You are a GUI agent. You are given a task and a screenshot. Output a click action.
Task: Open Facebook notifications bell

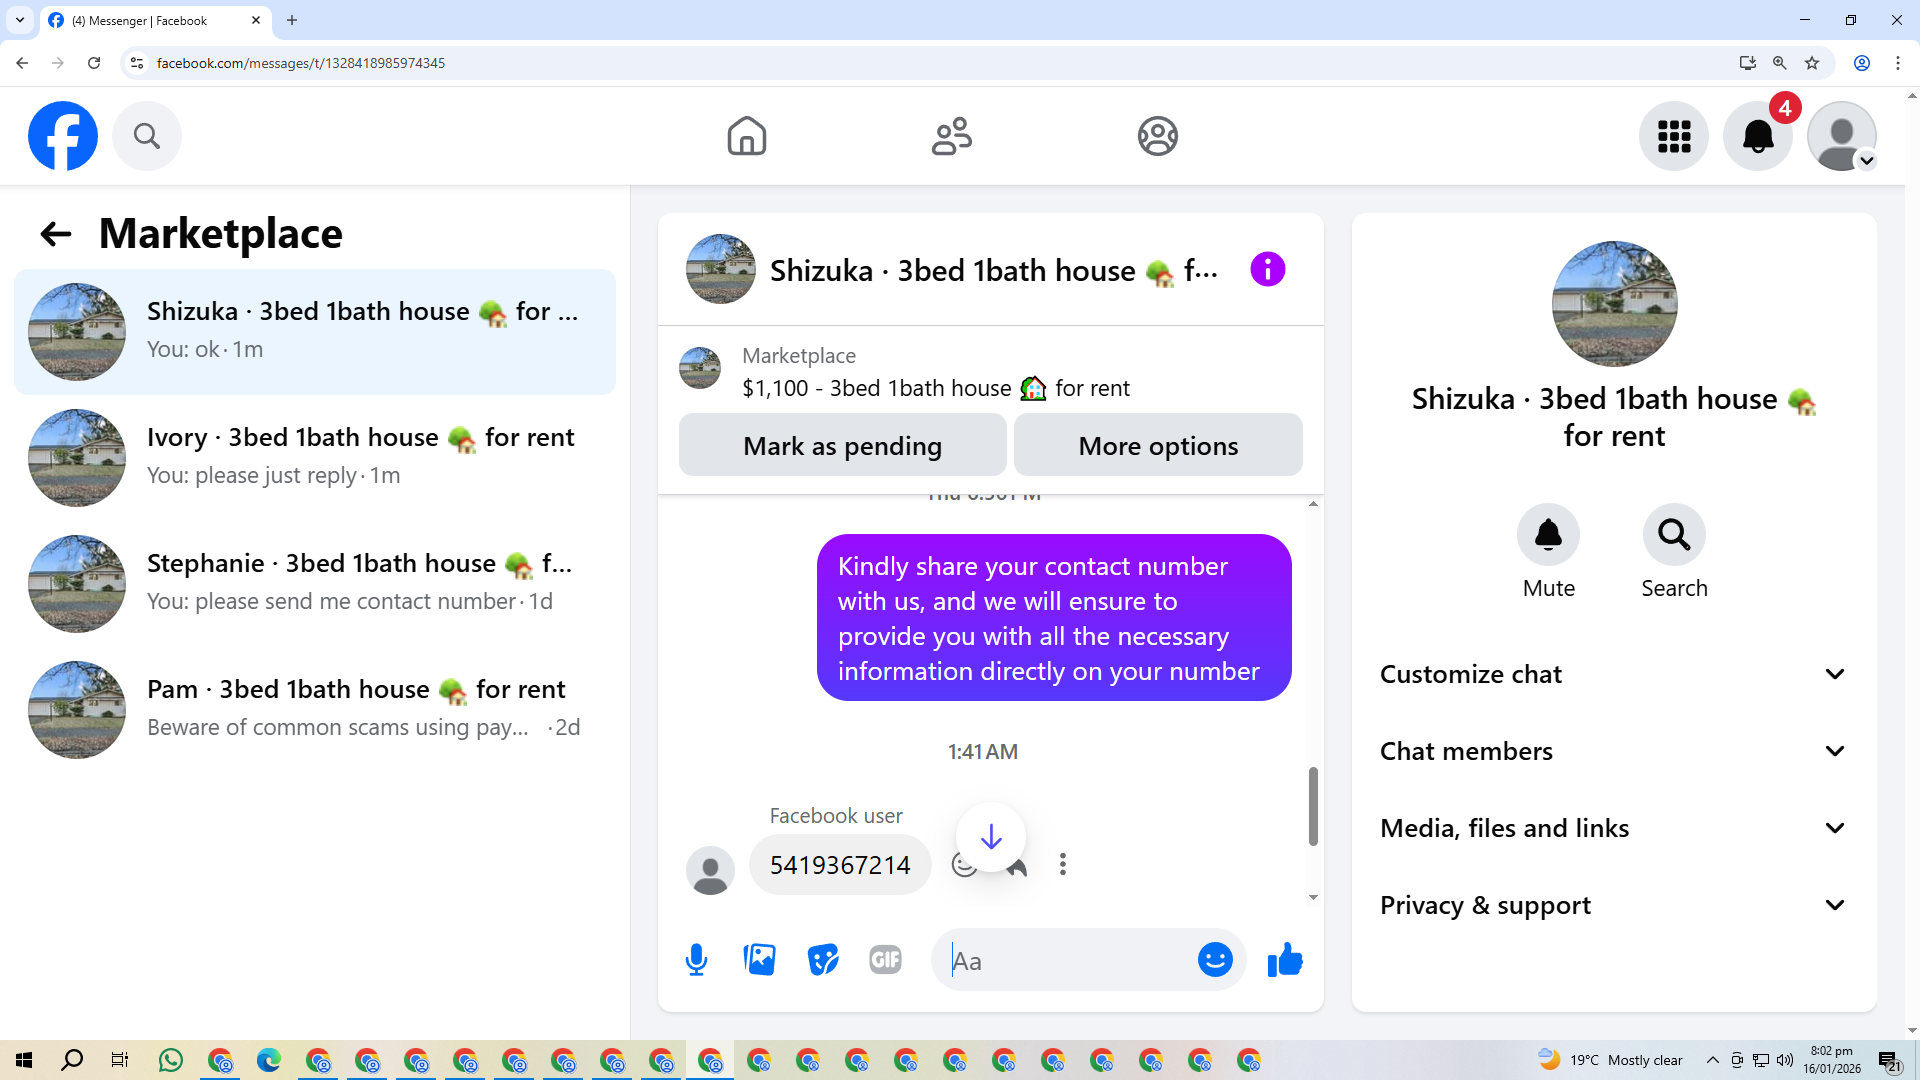pyautogui.click(x=1757, y=136)
